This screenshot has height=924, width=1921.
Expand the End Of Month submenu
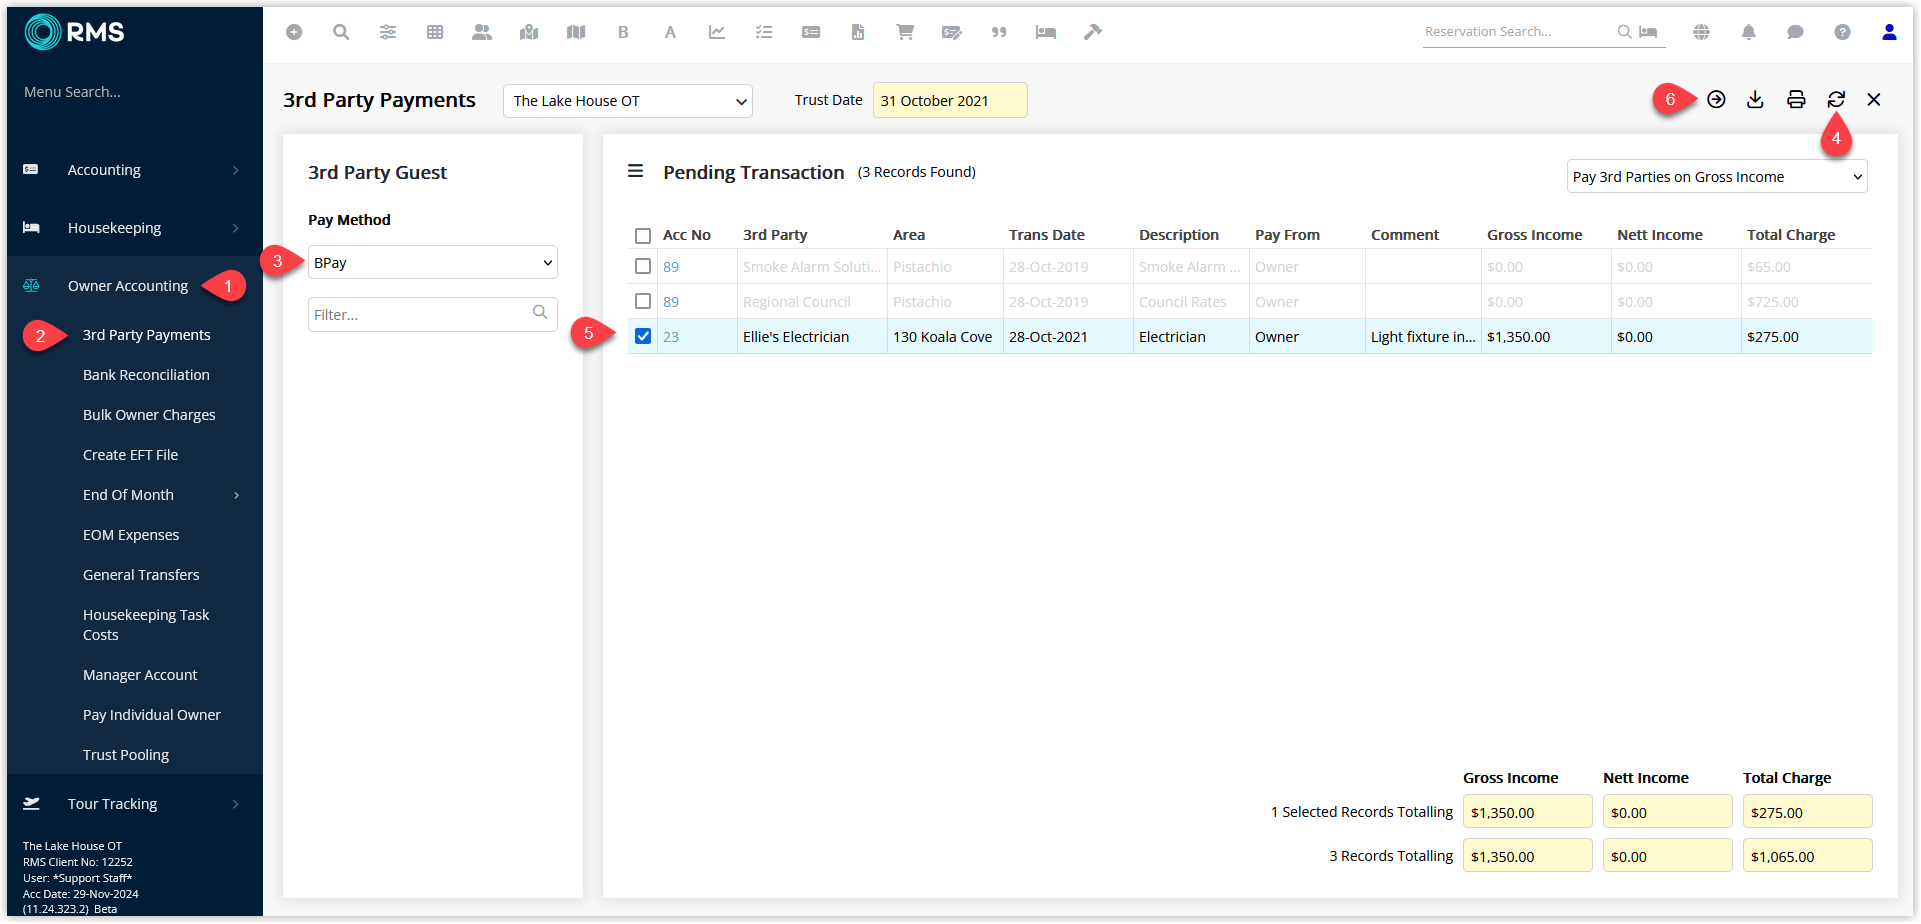pos(133,495)
